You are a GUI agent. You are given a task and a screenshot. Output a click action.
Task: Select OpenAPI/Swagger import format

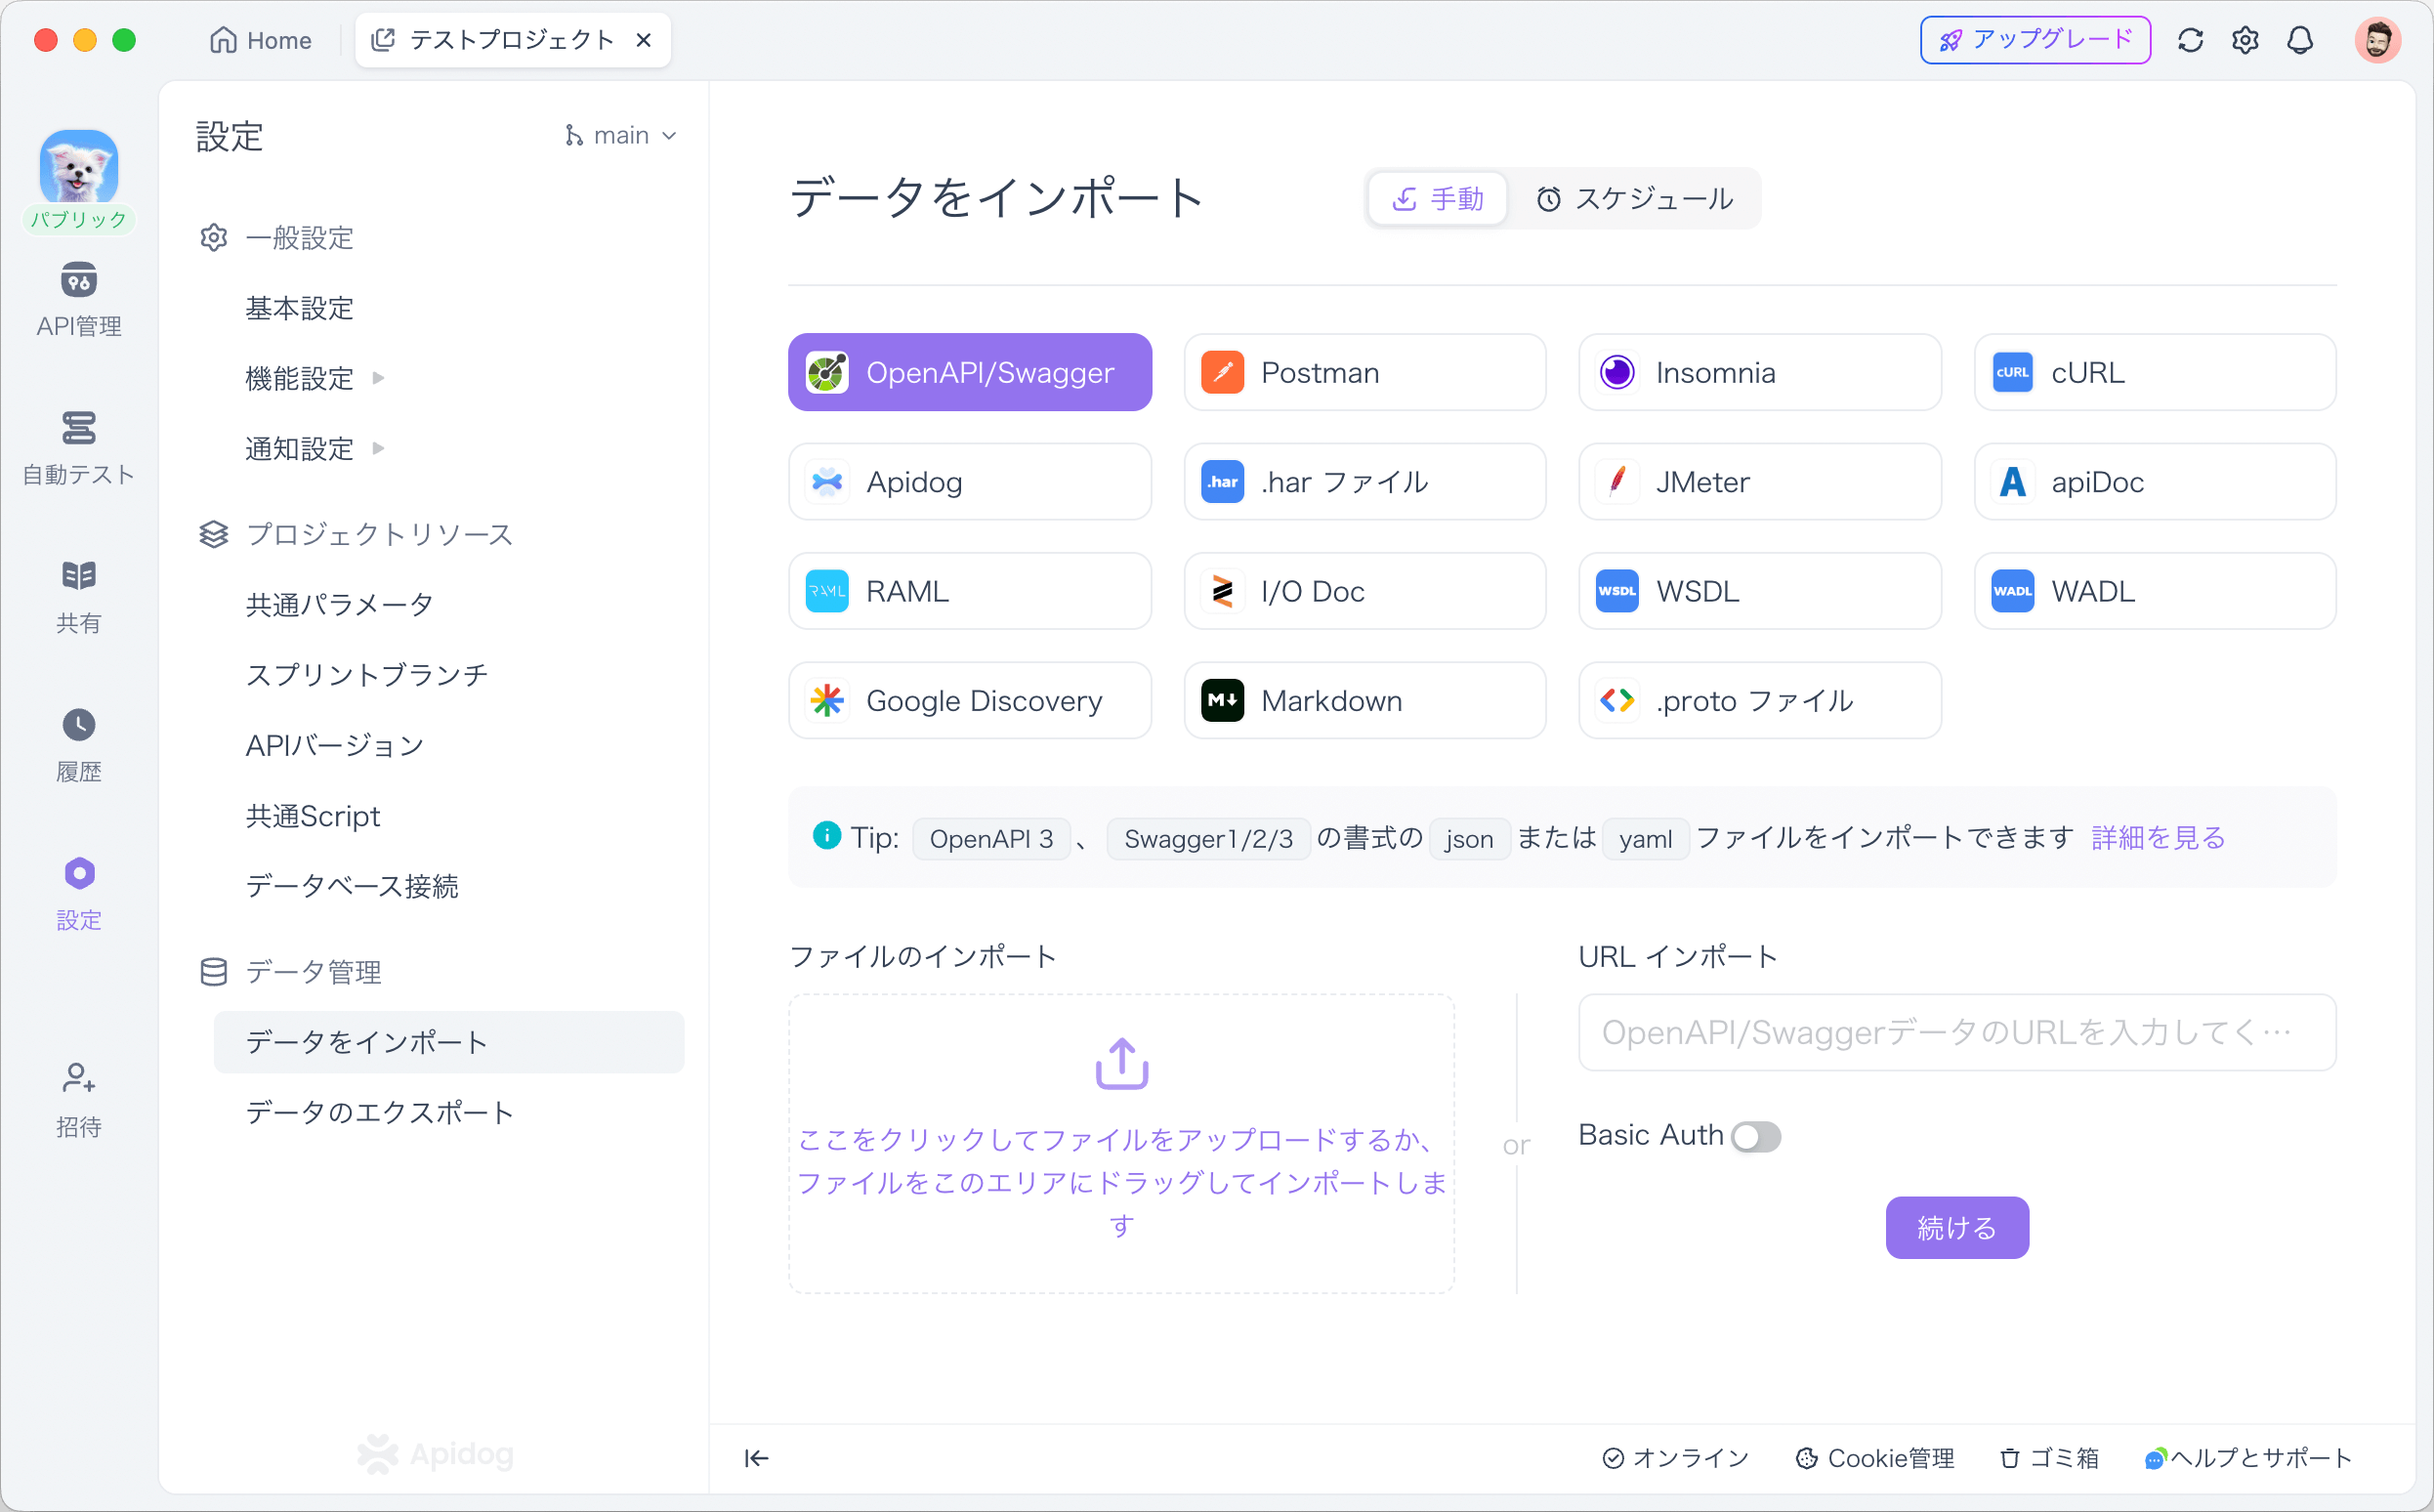click(970, 371)
